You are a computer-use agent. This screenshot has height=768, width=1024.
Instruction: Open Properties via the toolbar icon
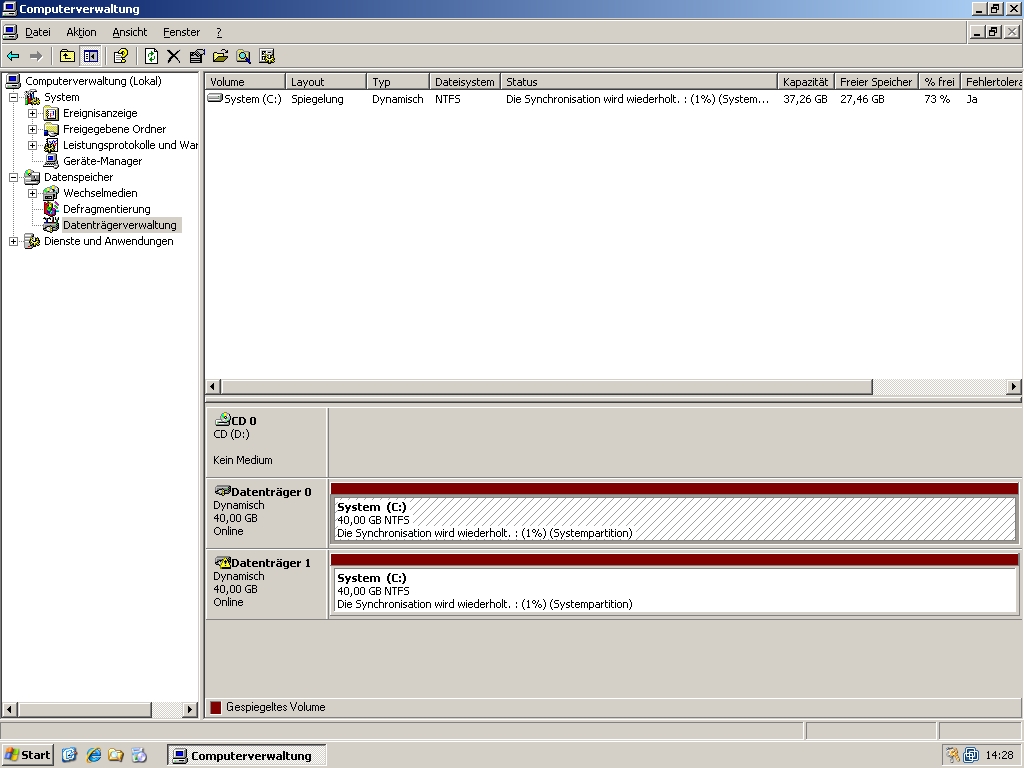196,56
